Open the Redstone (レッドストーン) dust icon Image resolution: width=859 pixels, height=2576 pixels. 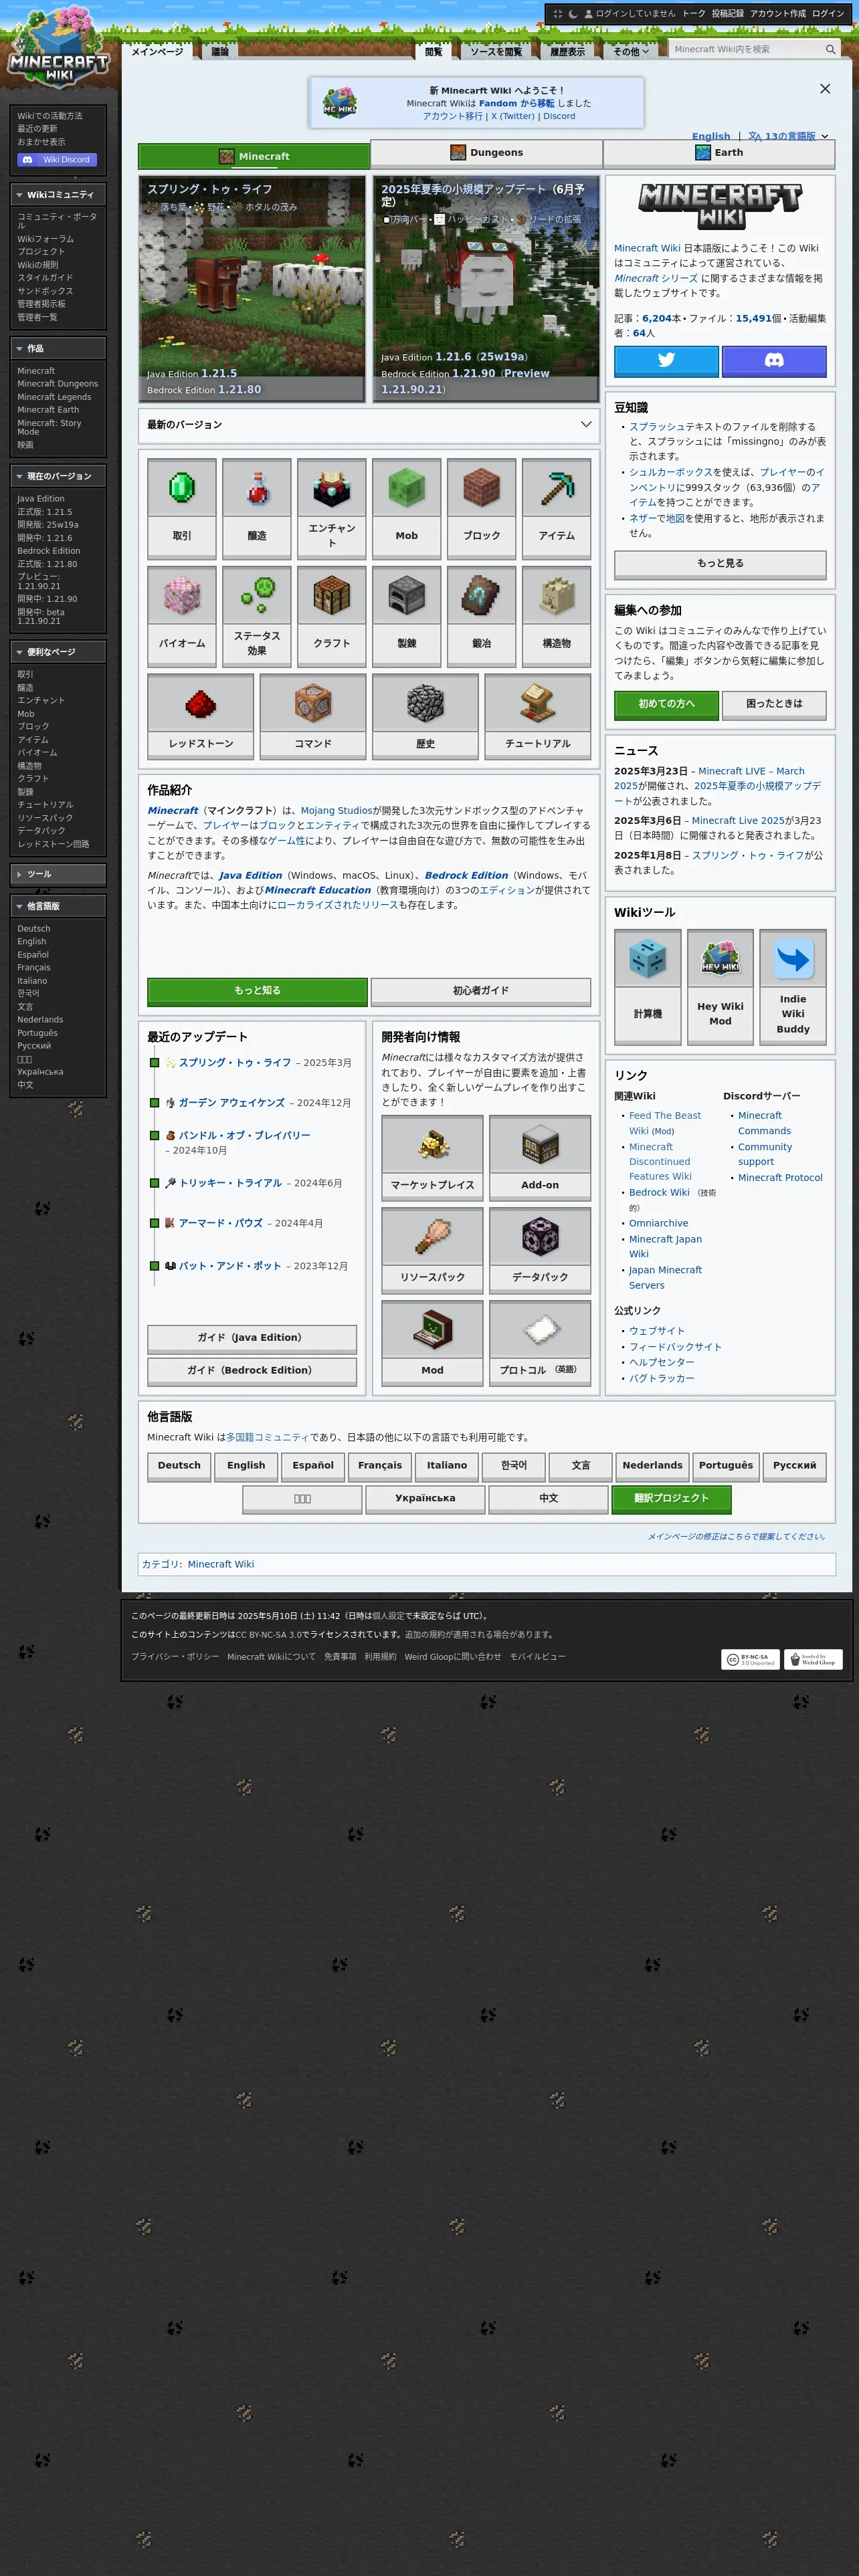click(200, 704)
